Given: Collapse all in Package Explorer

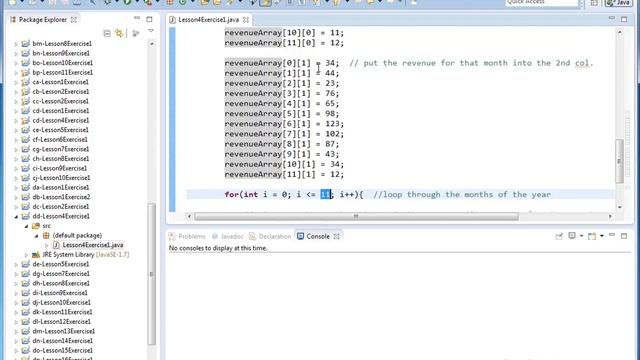Looking at the screenshot, I should point(107,33).
